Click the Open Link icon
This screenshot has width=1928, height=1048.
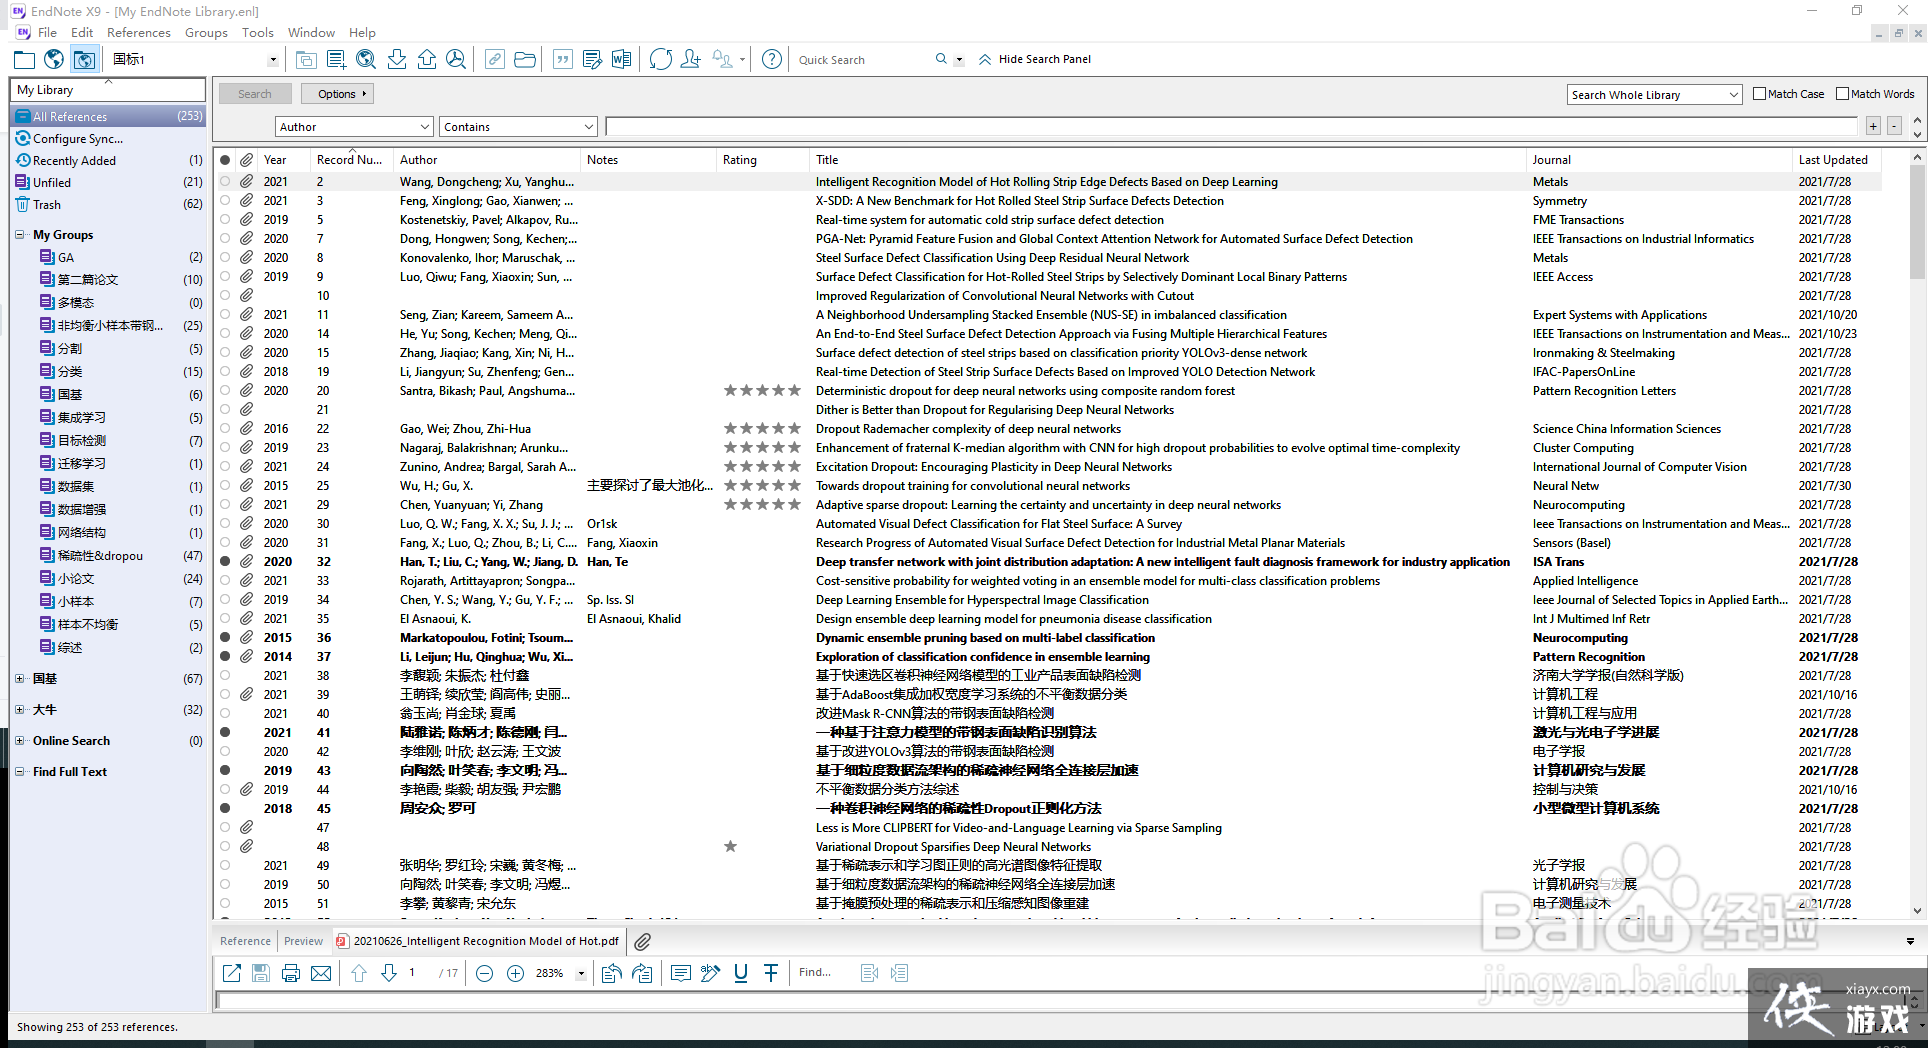[x=495, y=60]
